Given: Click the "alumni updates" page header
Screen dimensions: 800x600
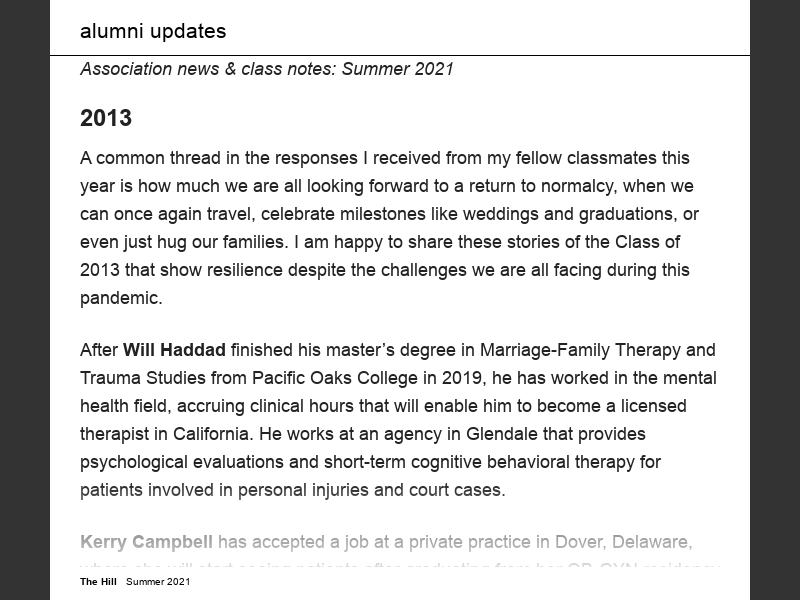Looking at the screenshot, I should coord(153,31).
